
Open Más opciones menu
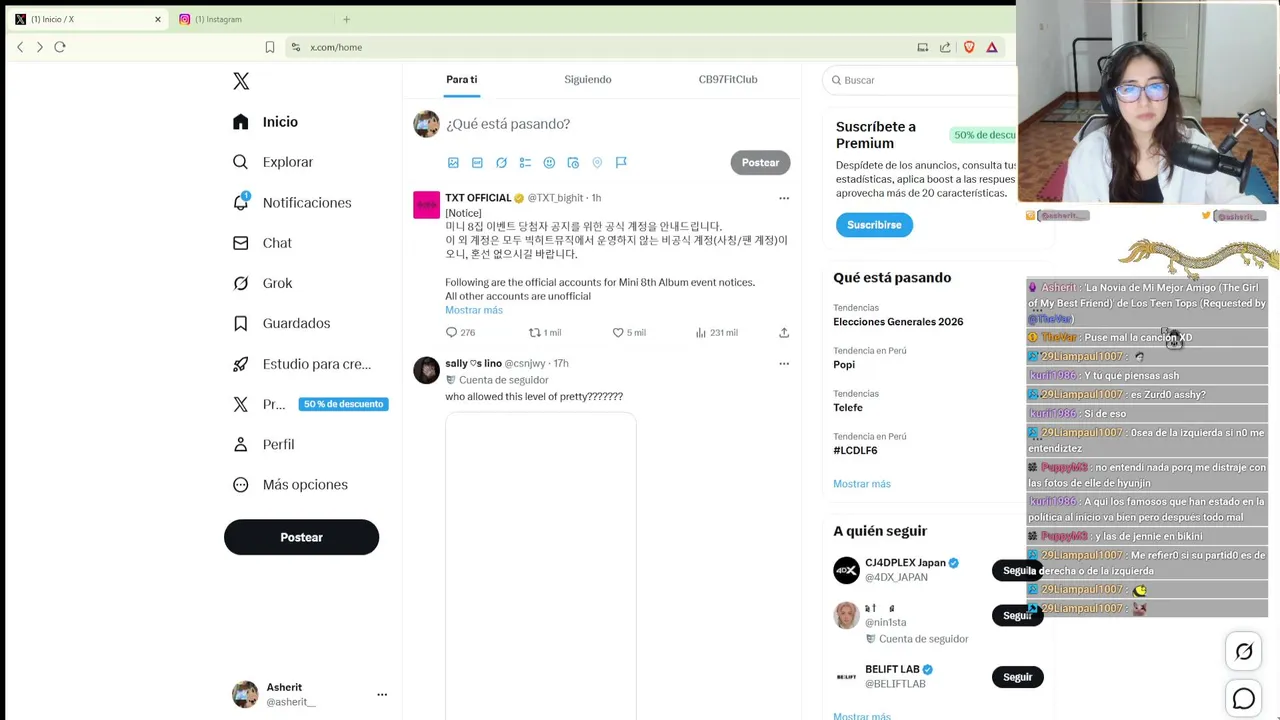pyautogui.click(x=290, y=485)
